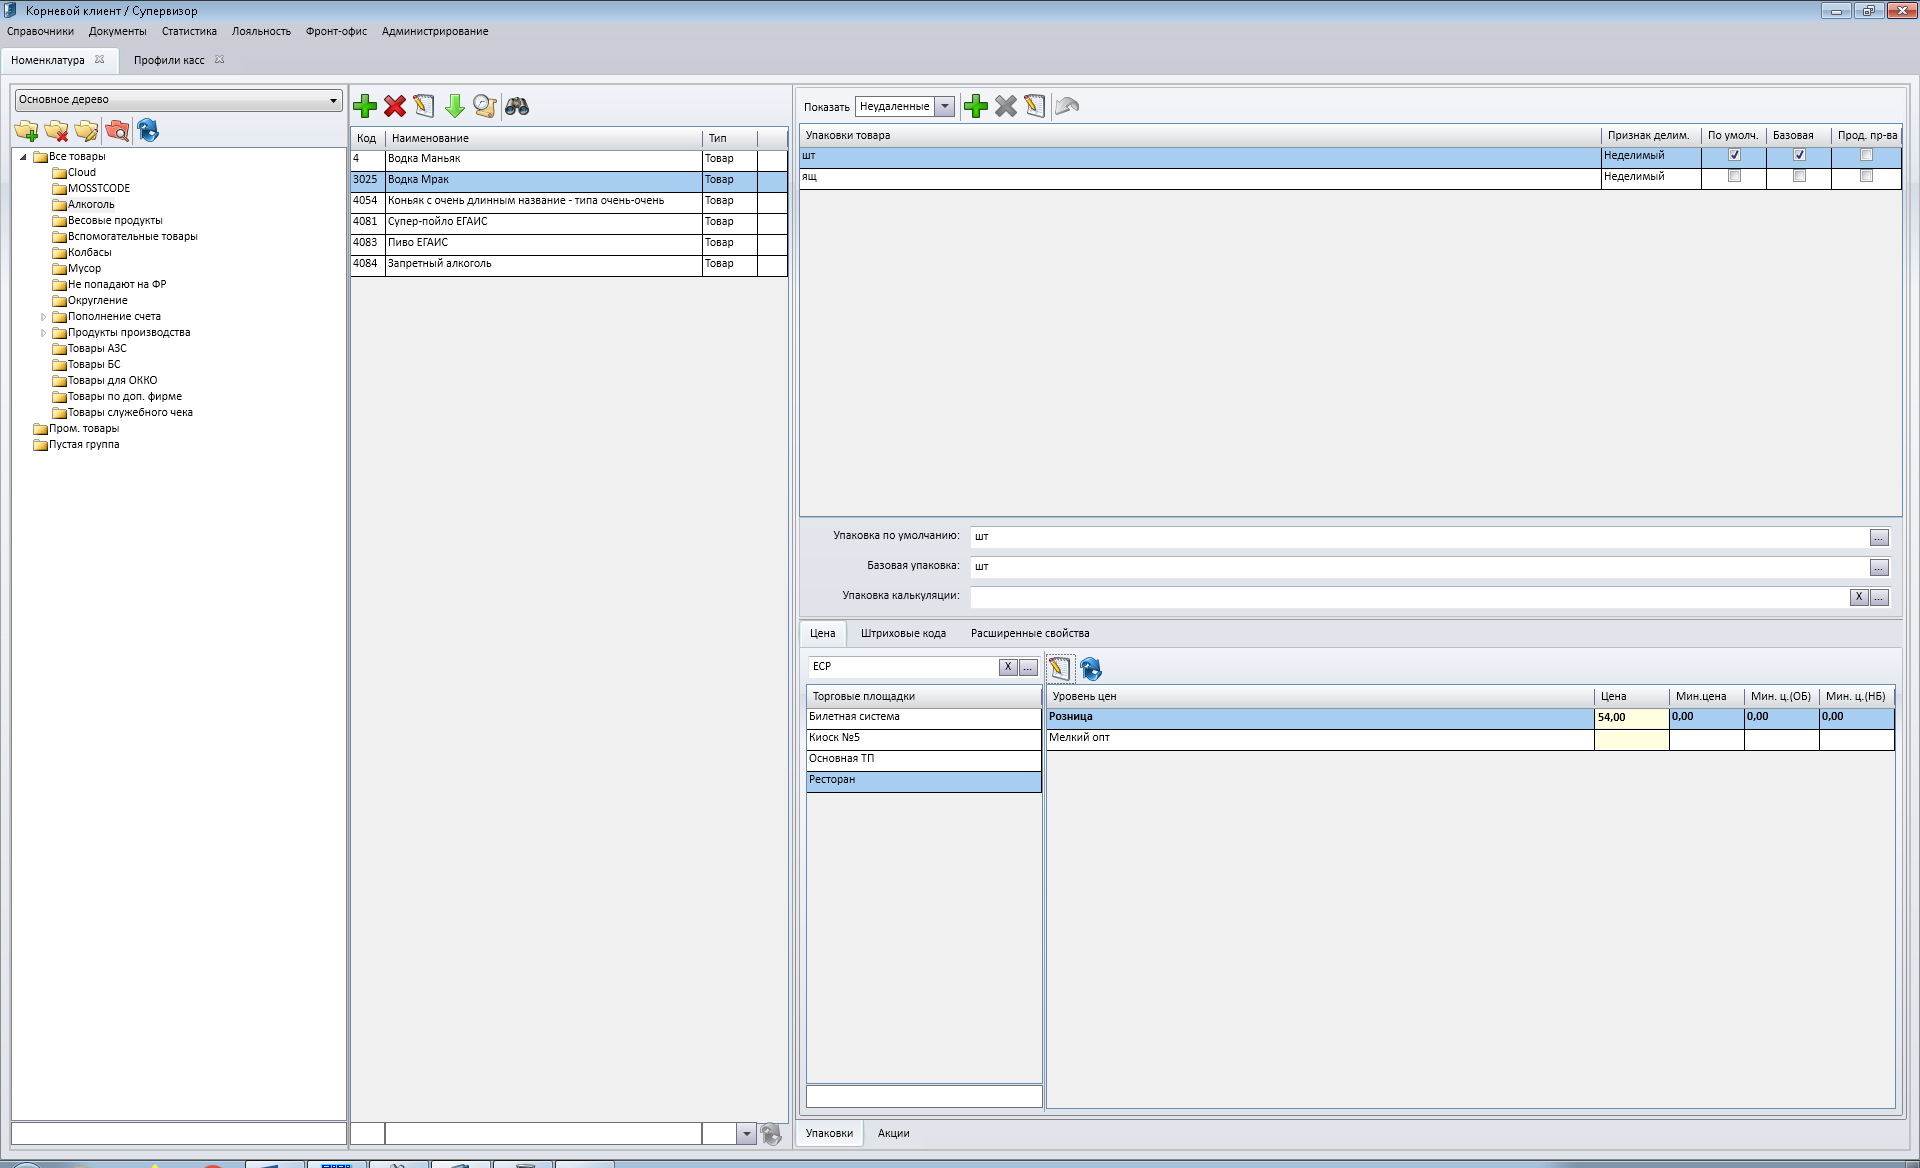Select product Пиво ЕГАИС
This screenshot has height=1168, width=1920.
click(568, 244)
